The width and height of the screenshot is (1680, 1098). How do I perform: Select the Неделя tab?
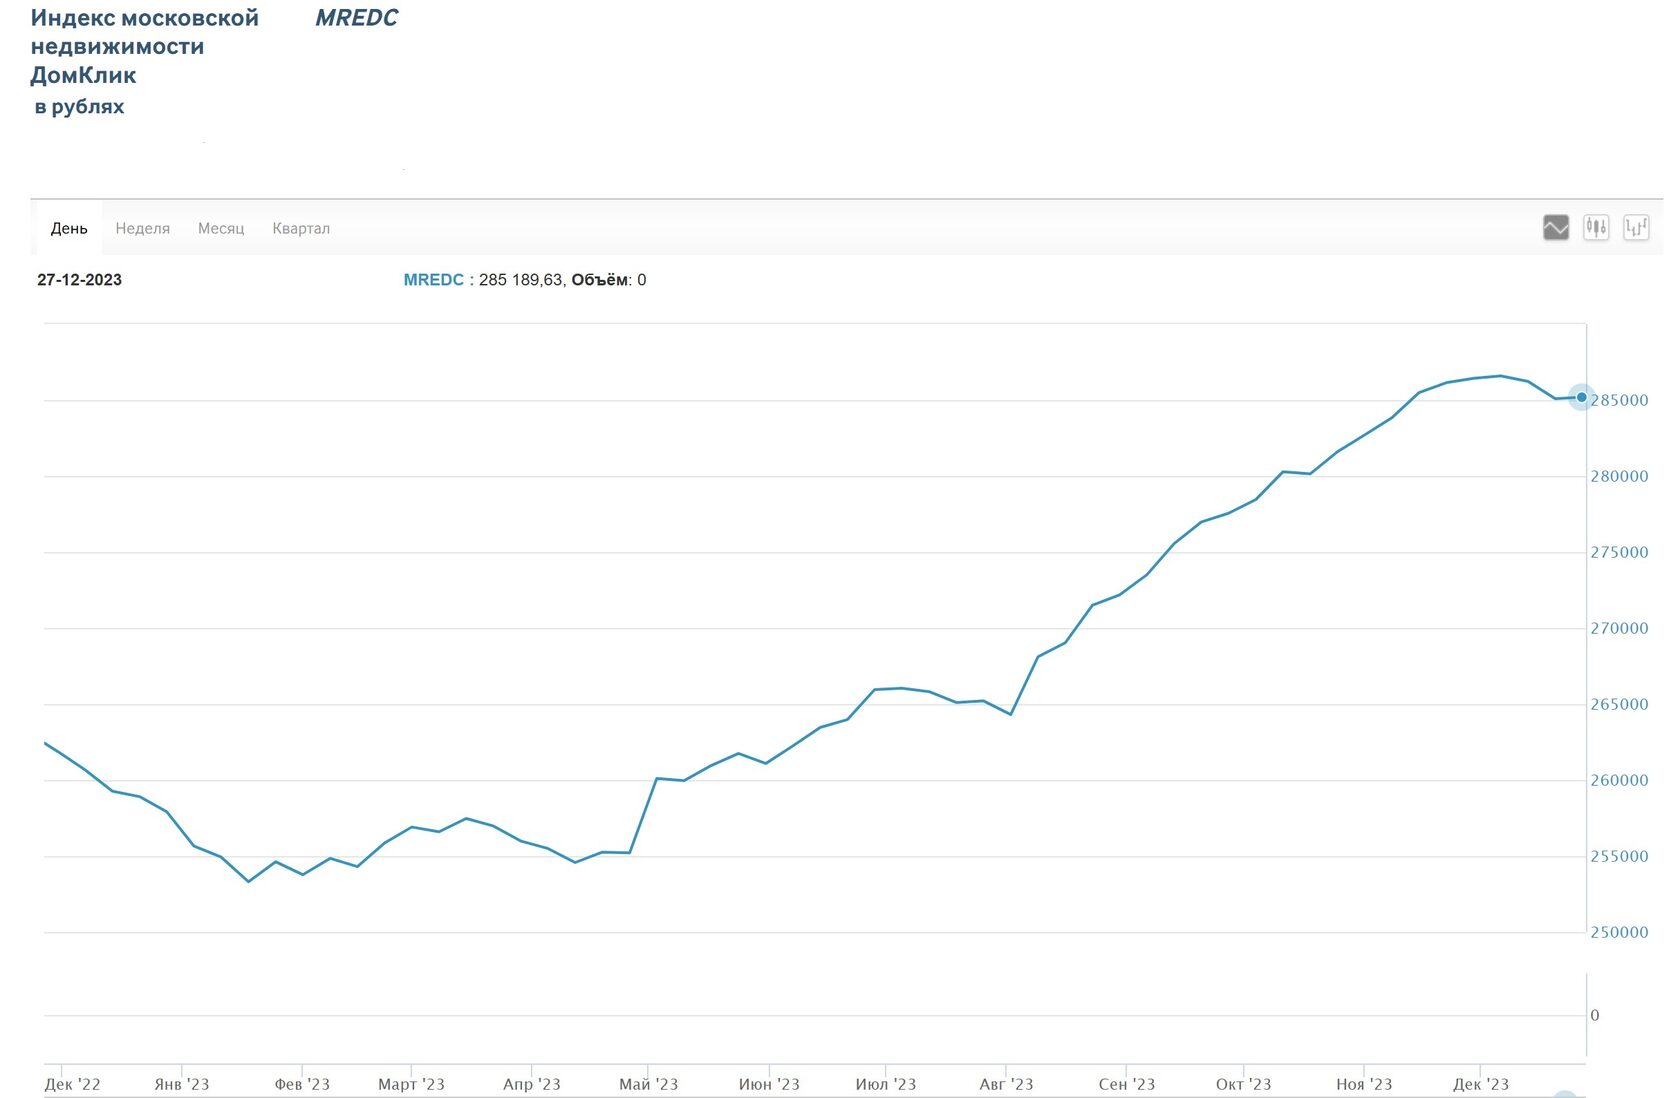143,229
